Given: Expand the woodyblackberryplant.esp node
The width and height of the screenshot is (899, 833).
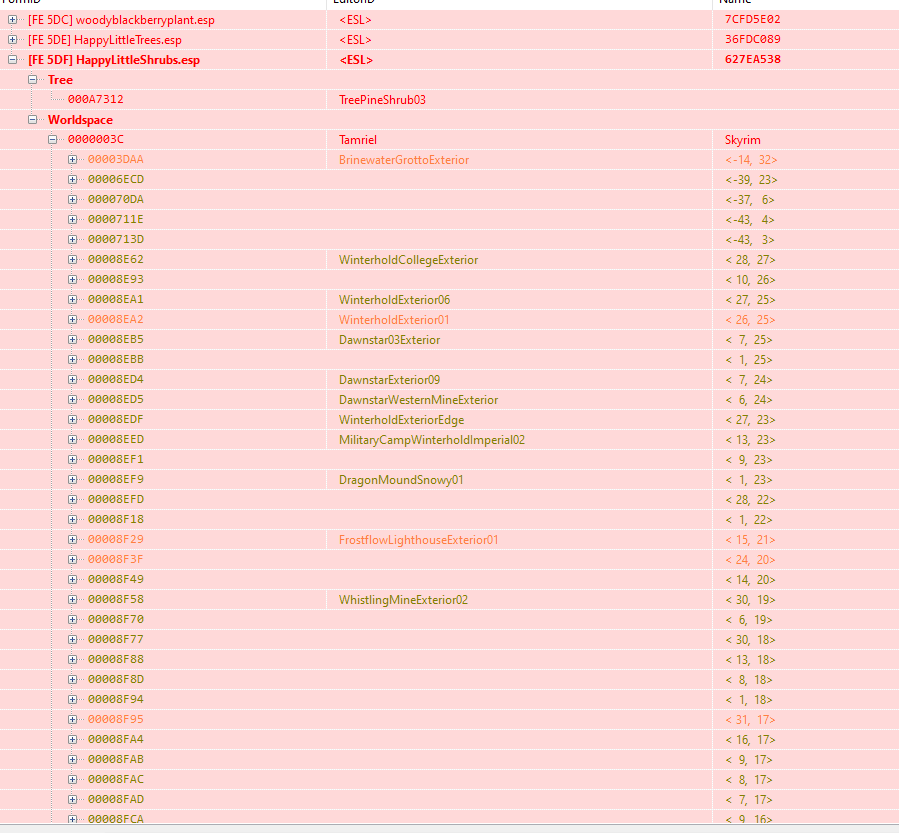Looking at the screenshot, I should tap(13, 19).
